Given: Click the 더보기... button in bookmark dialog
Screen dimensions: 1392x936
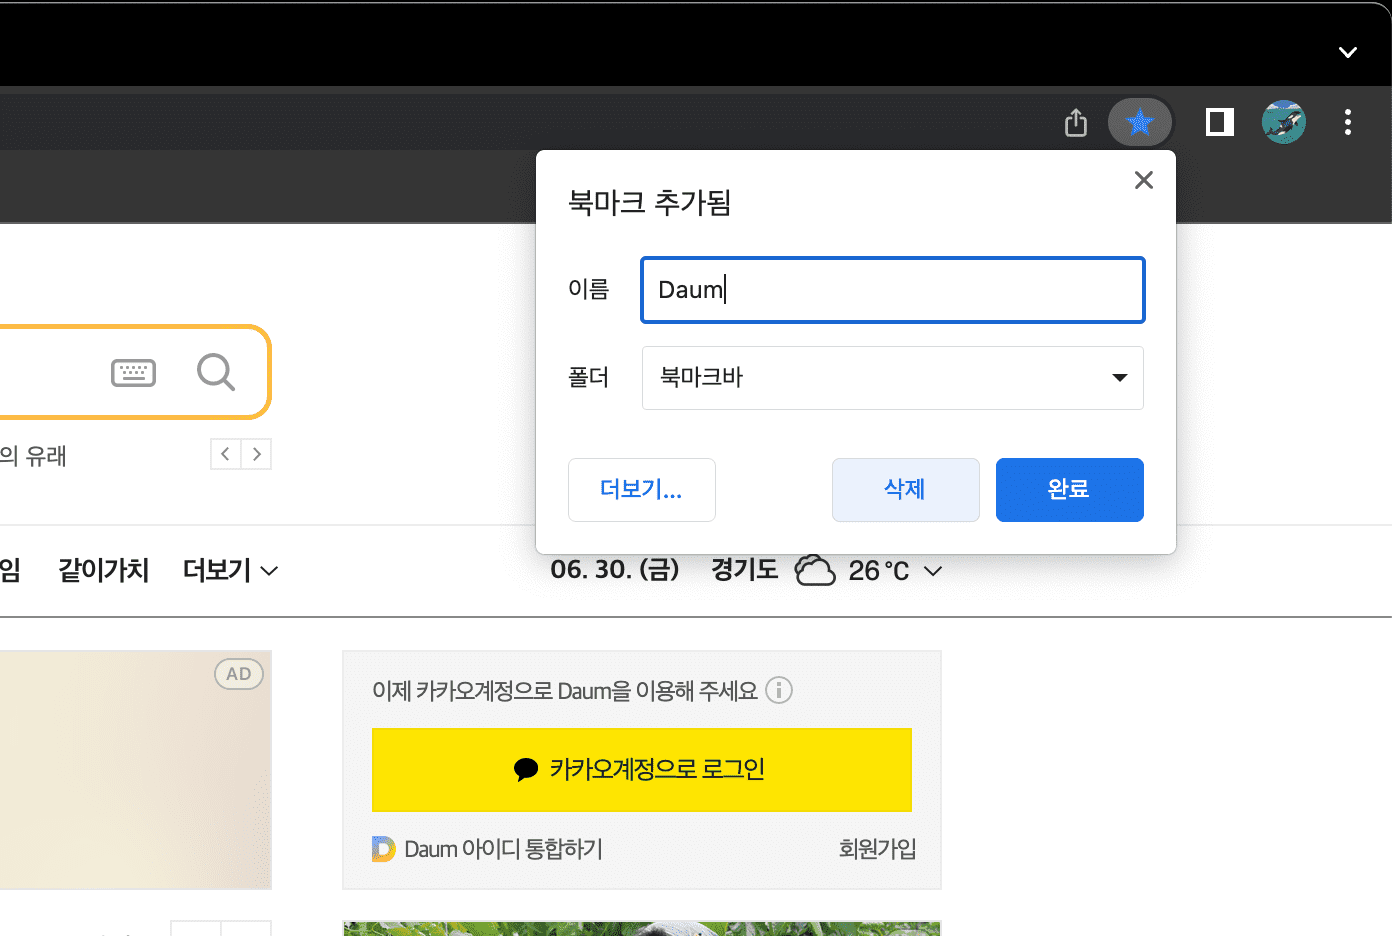Looking at the screenshot, I should (x=641, y=490).
